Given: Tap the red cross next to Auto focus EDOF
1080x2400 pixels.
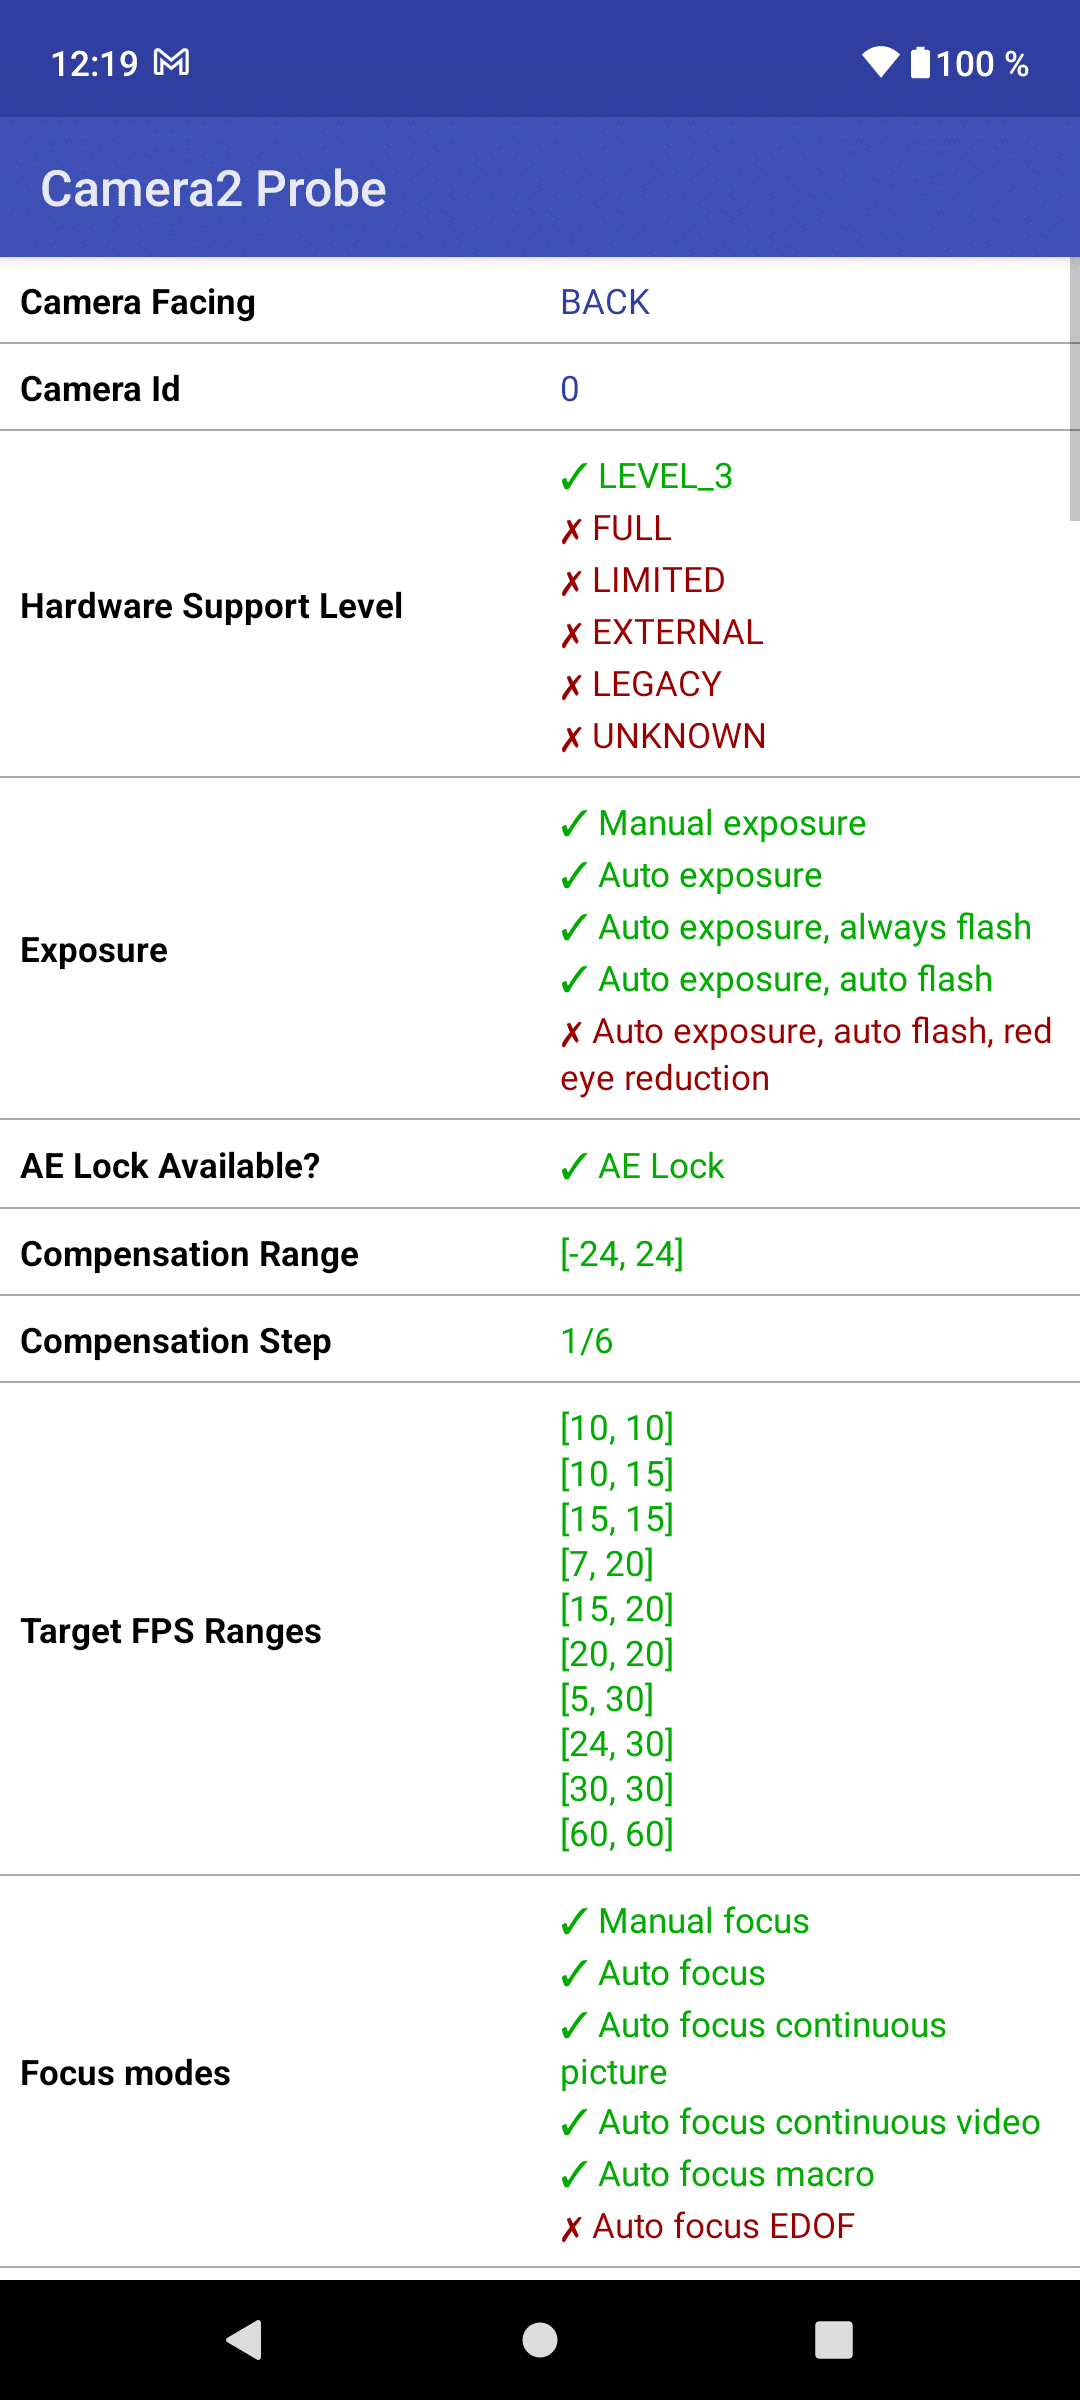Looking at the screenshot, I should pyautogui.click(x=571, y=2228).
